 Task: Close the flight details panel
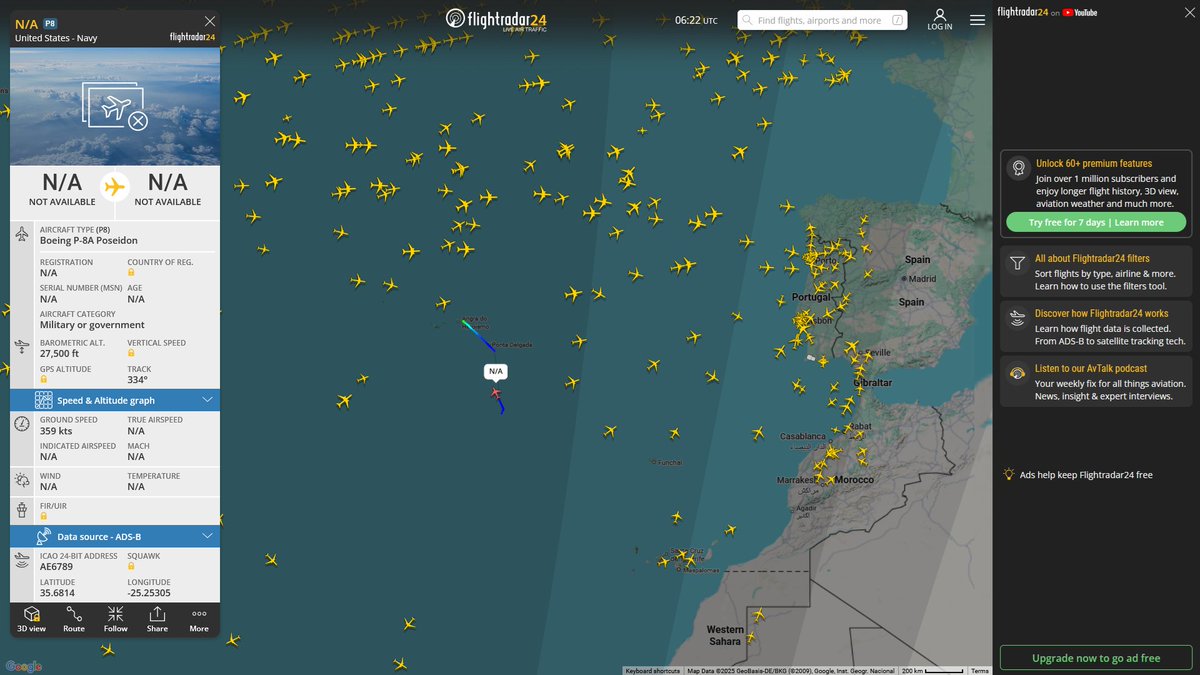(x=209, y=21)
